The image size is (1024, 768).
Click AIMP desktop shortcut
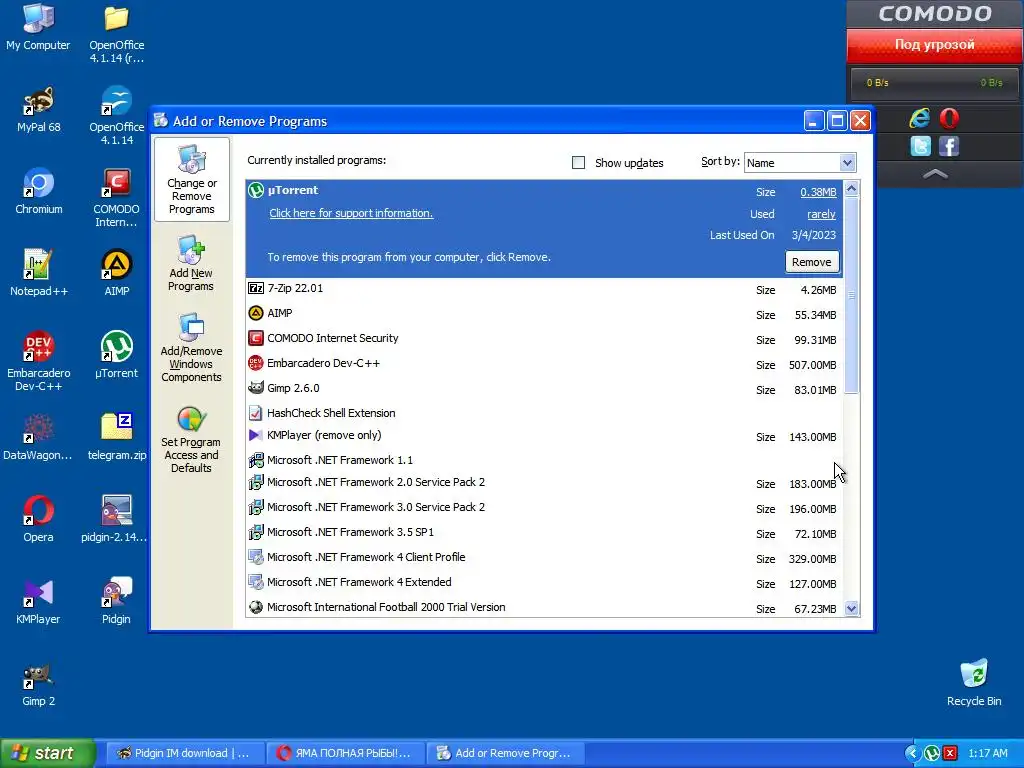[117, 273]
